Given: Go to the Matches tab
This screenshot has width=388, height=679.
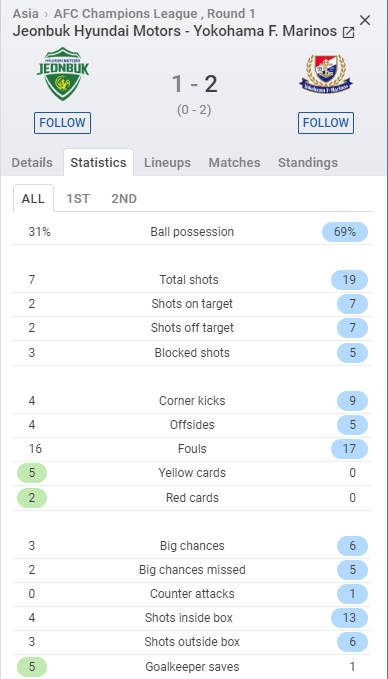Looking at the screenshot, I should click(234, 163).
